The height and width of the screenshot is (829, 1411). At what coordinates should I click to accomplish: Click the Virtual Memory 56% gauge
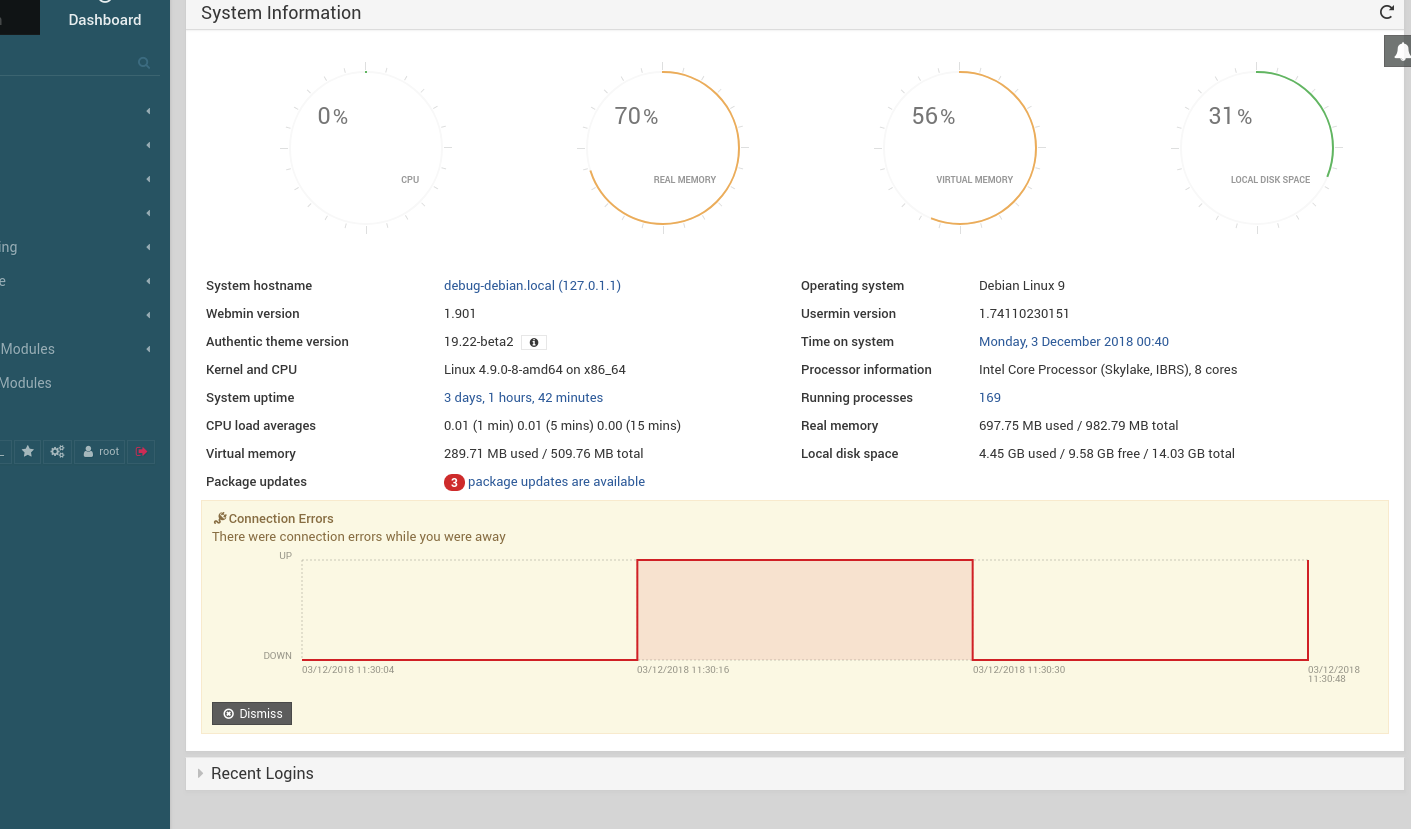pyautogui.click(x=960, y=148)
